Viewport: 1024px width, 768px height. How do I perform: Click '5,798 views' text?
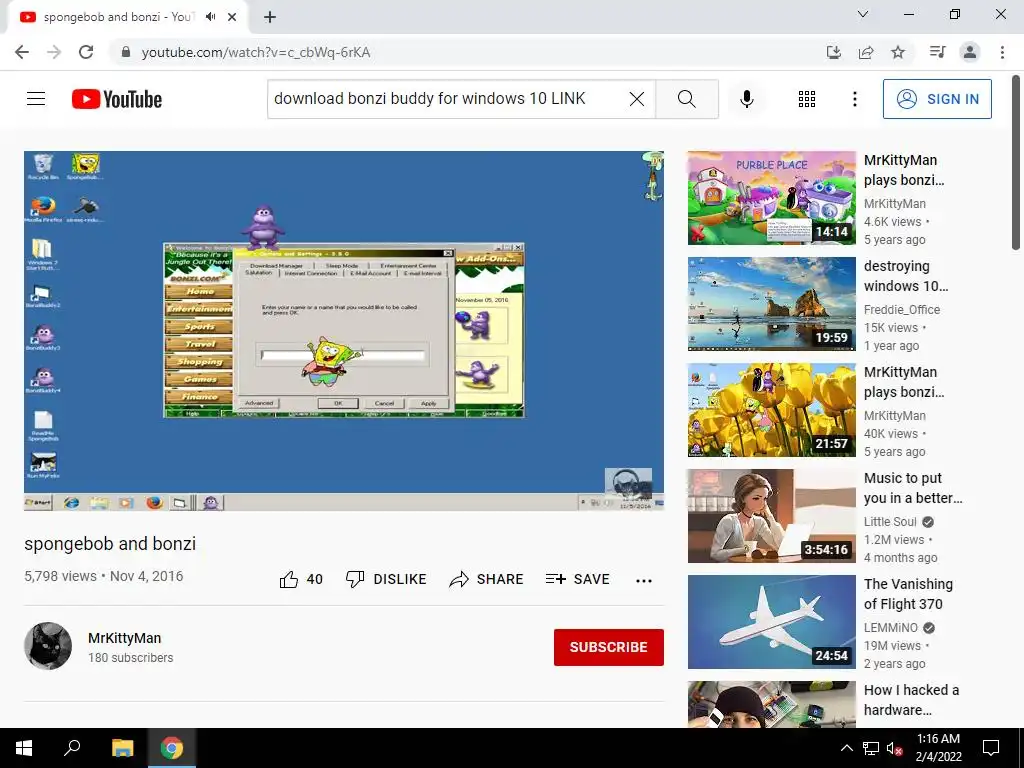pos(60,576)
